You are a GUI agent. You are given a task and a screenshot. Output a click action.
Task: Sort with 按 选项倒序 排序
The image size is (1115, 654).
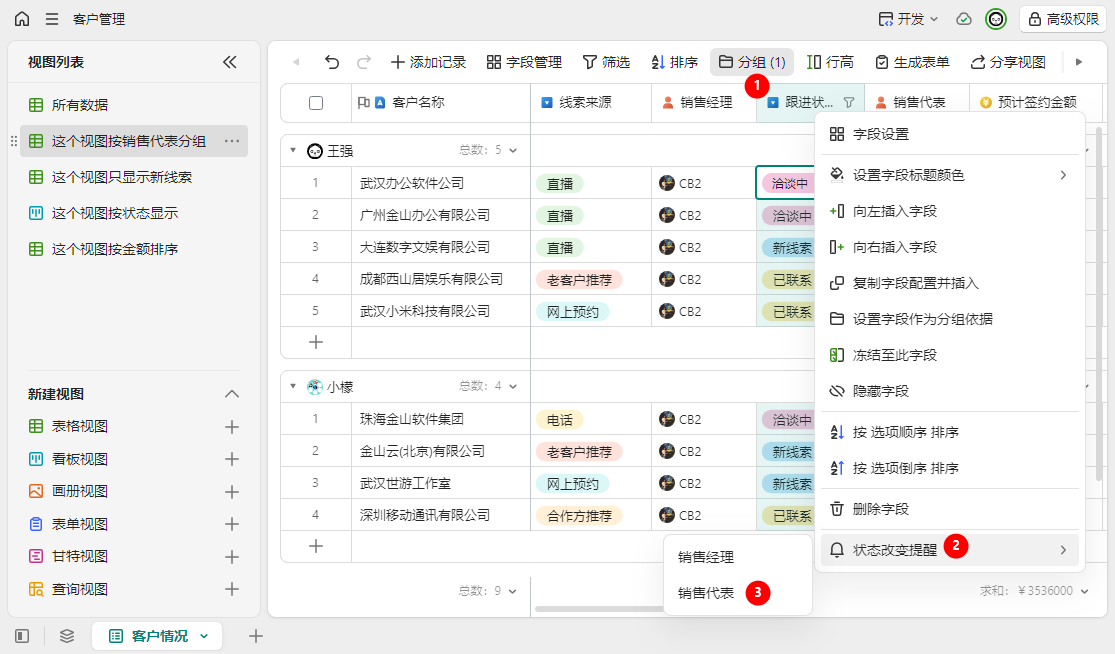tap(950, 468)
